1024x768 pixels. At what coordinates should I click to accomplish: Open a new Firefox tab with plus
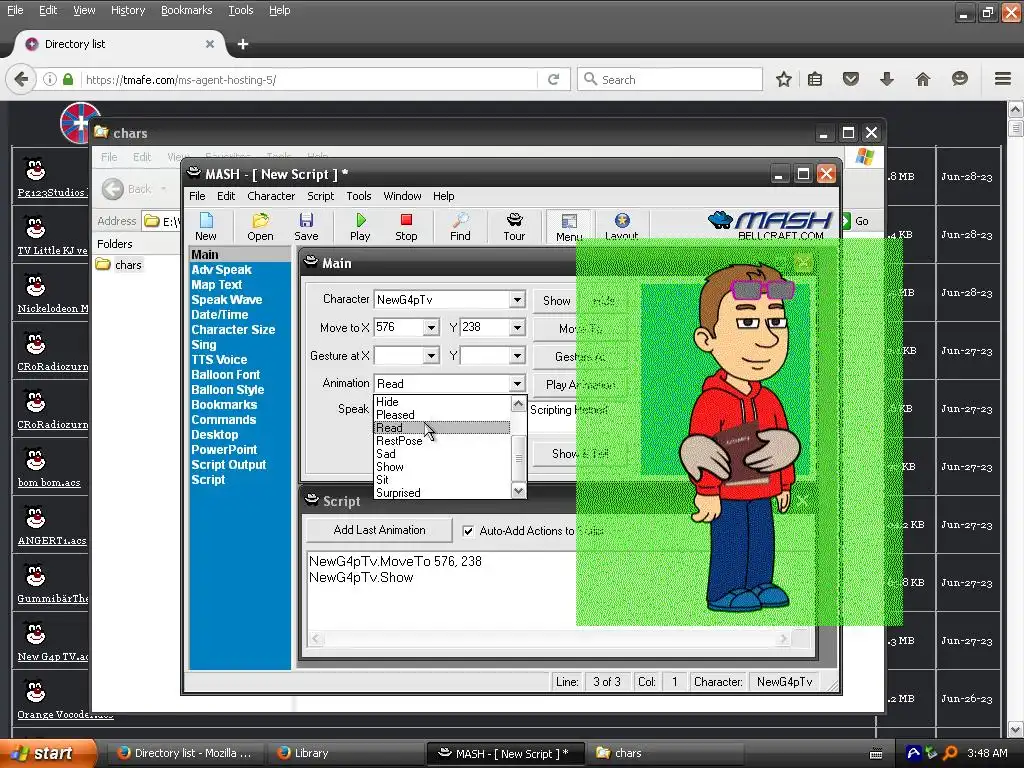tap(243, 44)
